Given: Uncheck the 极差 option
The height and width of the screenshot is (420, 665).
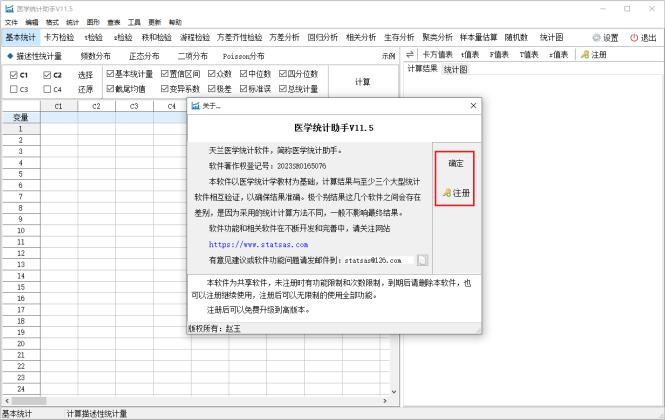Looking at the screenshot, I should (212, 89).
